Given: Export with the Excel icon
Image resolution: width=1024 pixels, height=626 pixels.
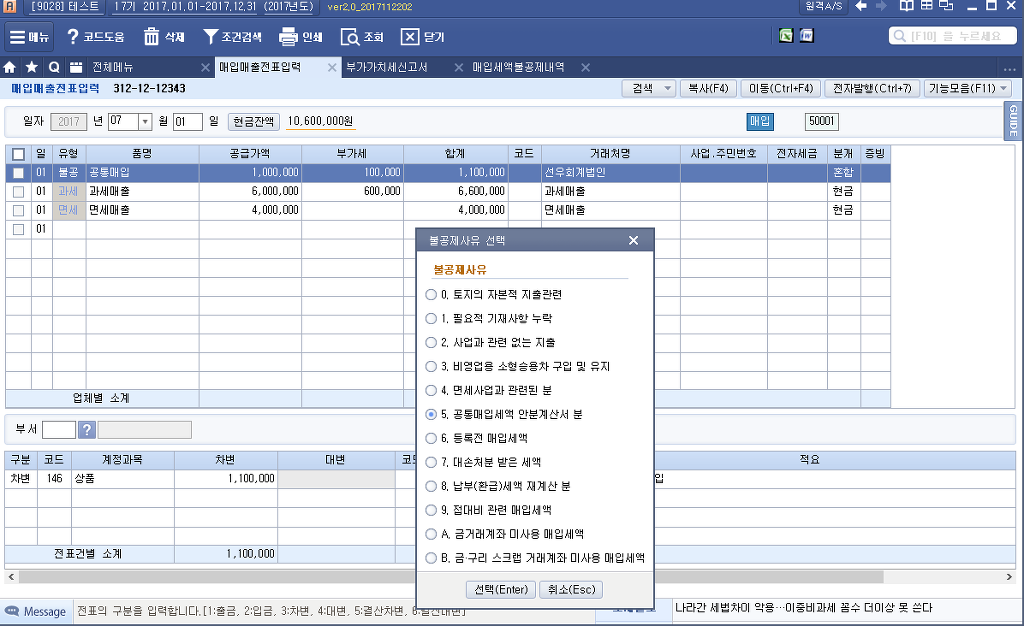Looking at the screenshot, I should click(786, 35).
